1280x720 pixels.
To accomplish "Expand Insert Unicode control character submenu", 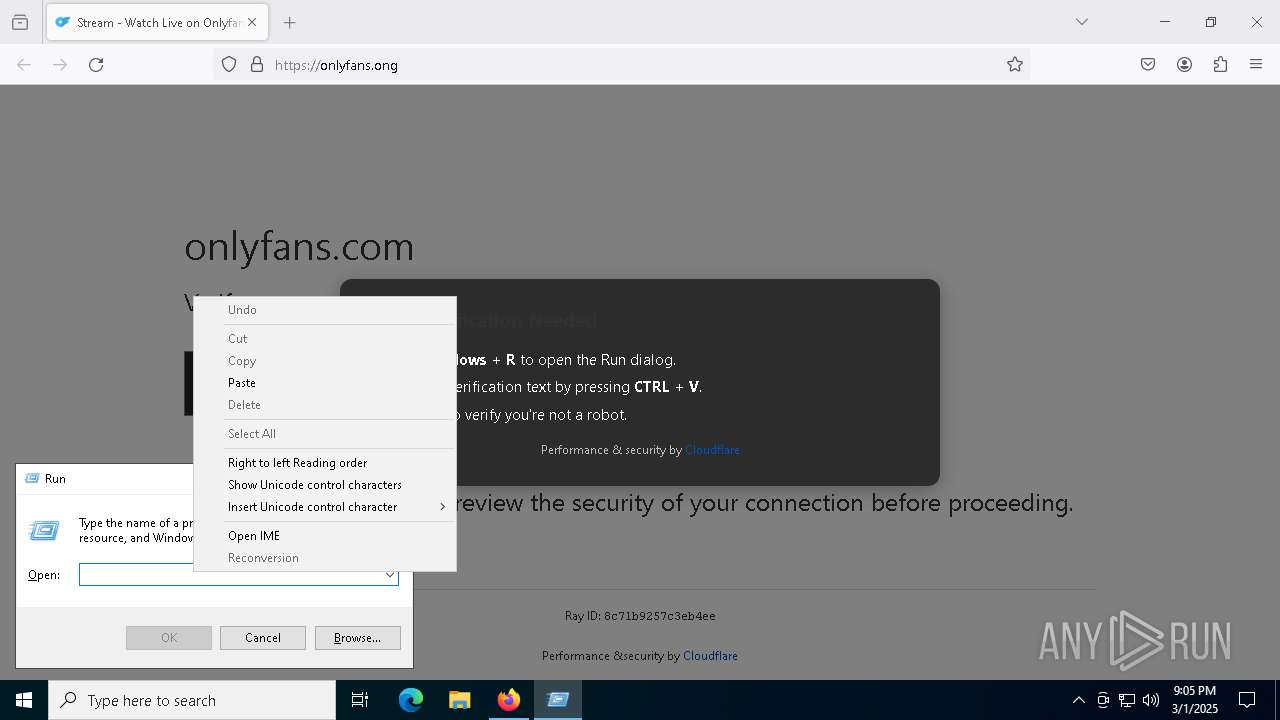I will pyautogui.click(x=325, y=507).
